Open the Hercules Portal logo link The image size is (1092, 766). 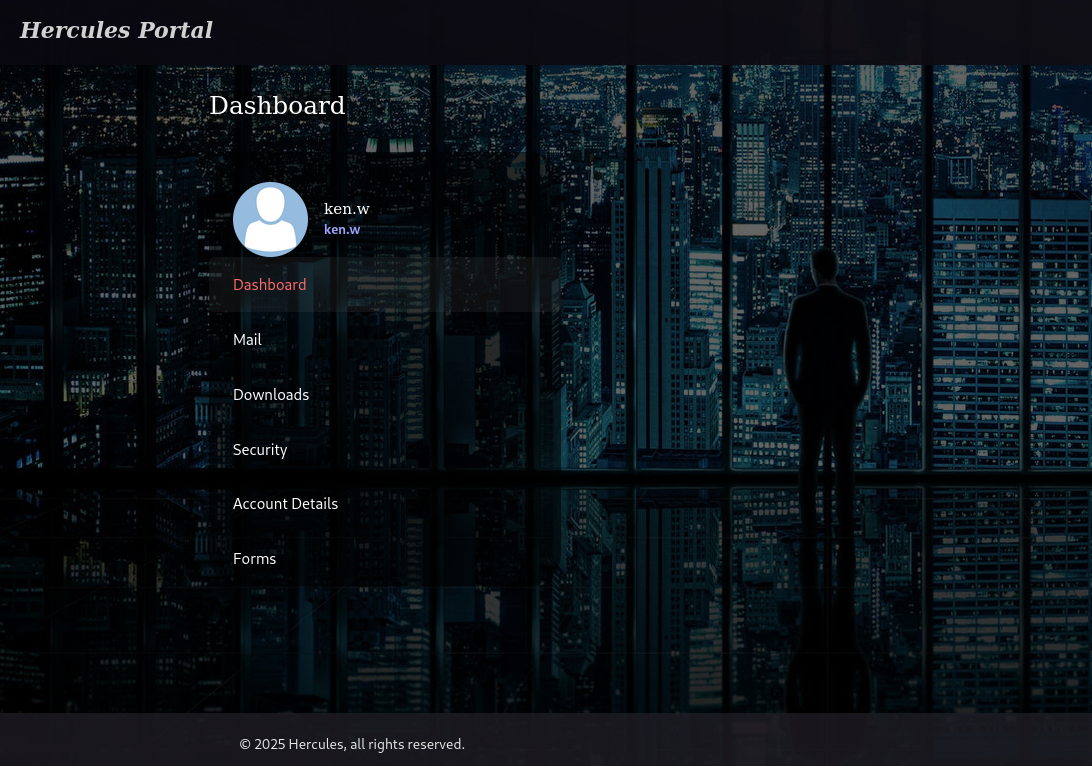coord(116,30)
